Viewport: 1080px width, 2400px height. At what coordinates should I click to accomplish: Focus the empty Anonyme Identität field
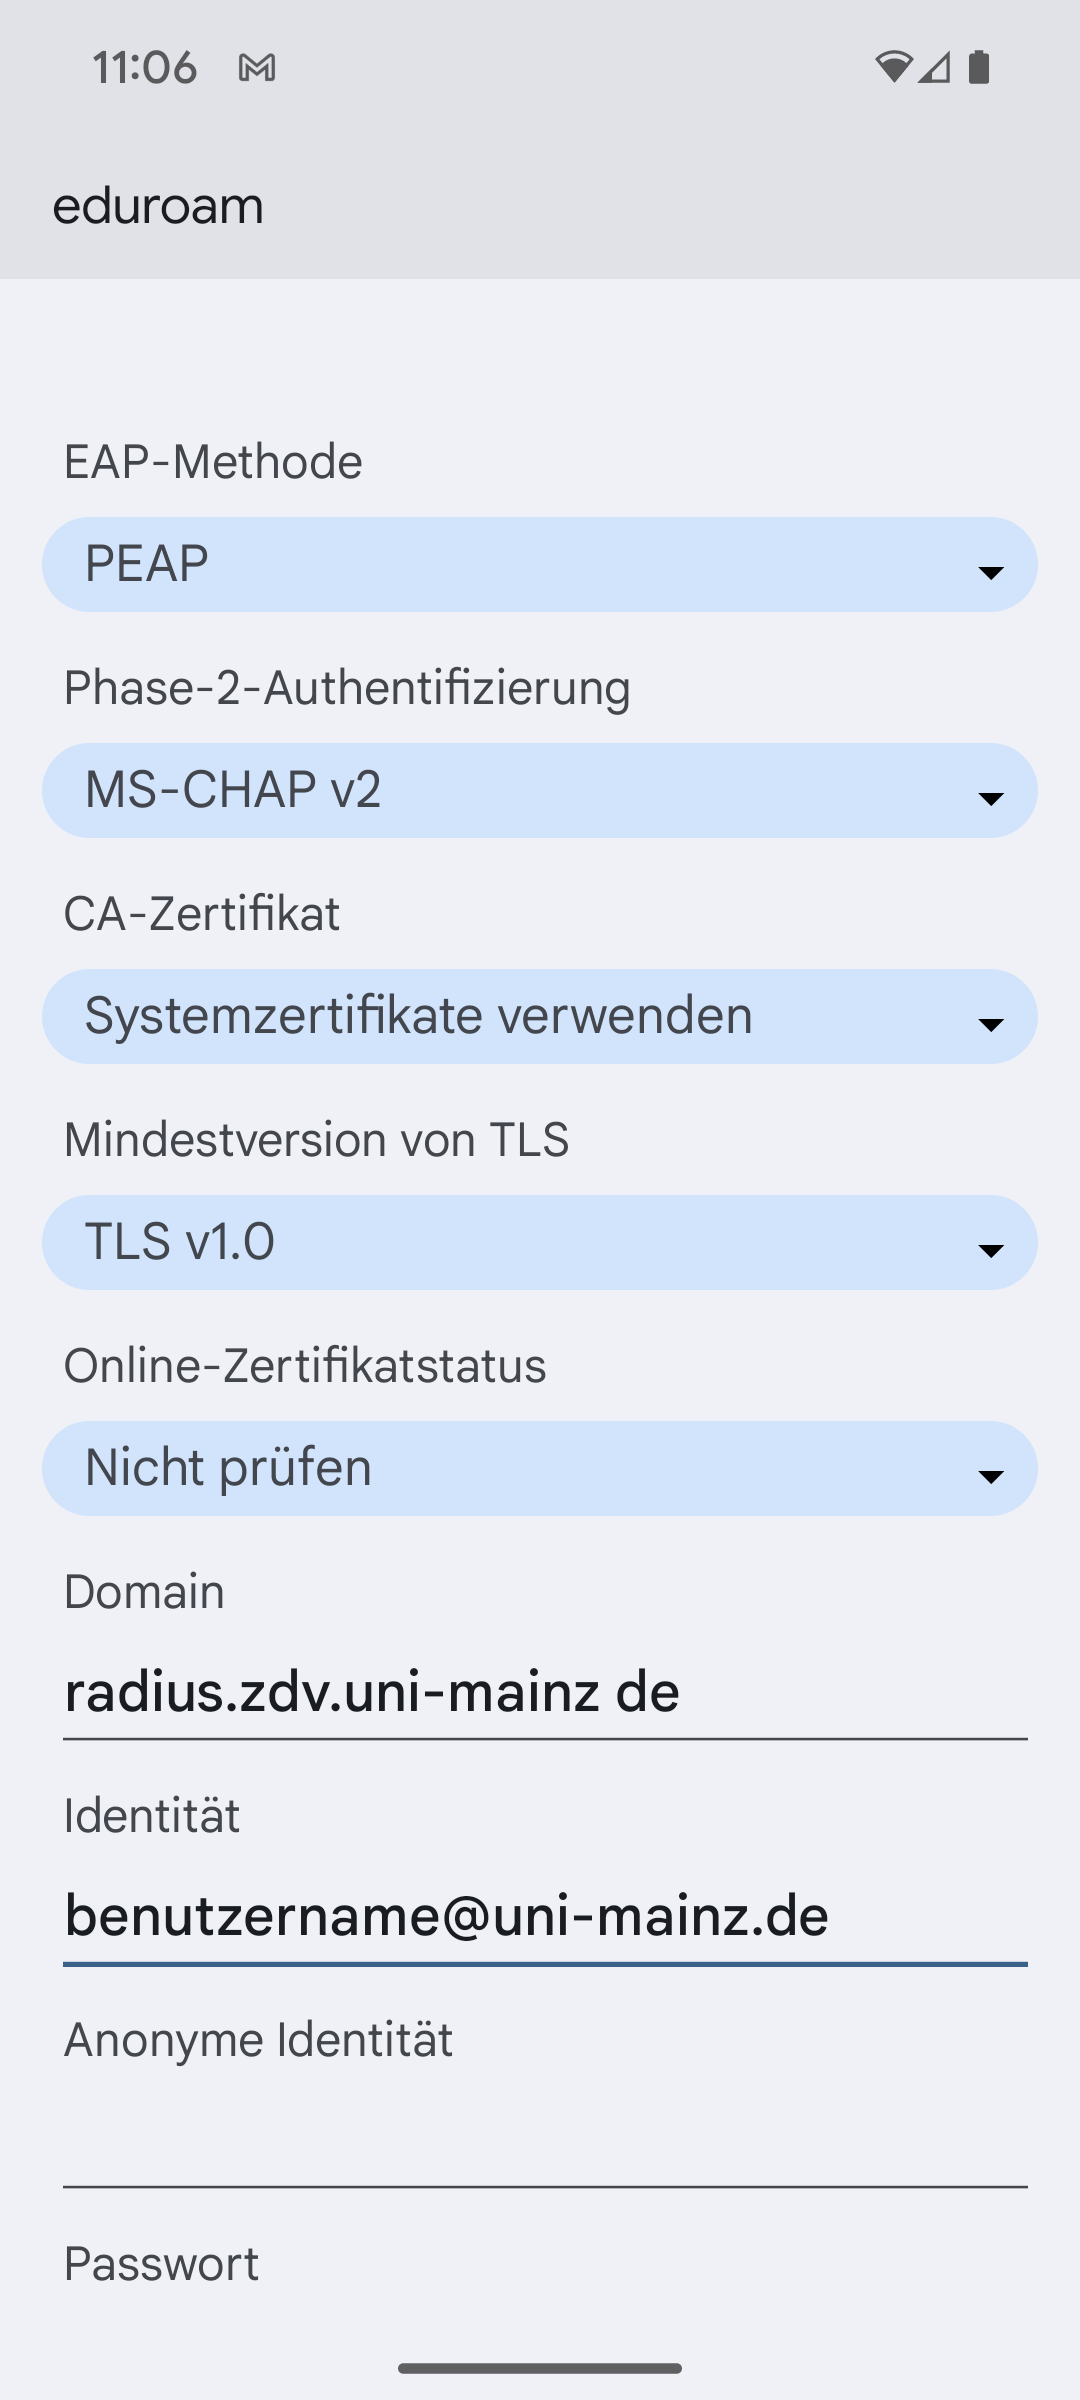coord(545,2141)
